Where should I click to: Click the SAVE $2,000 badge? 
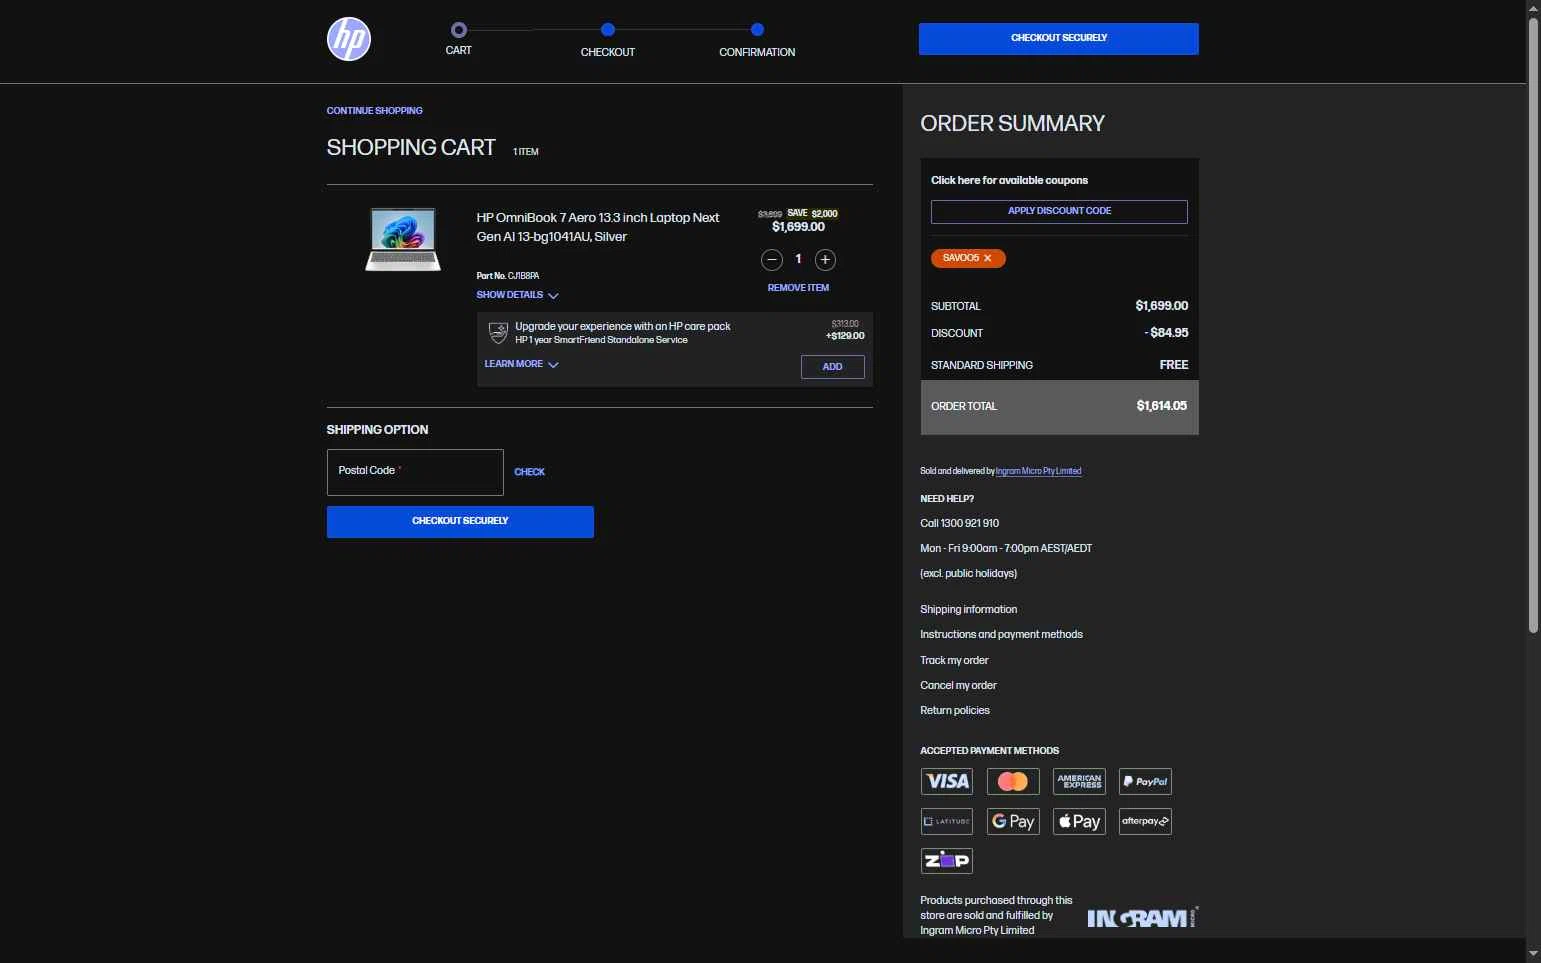(x=812, y=213)
